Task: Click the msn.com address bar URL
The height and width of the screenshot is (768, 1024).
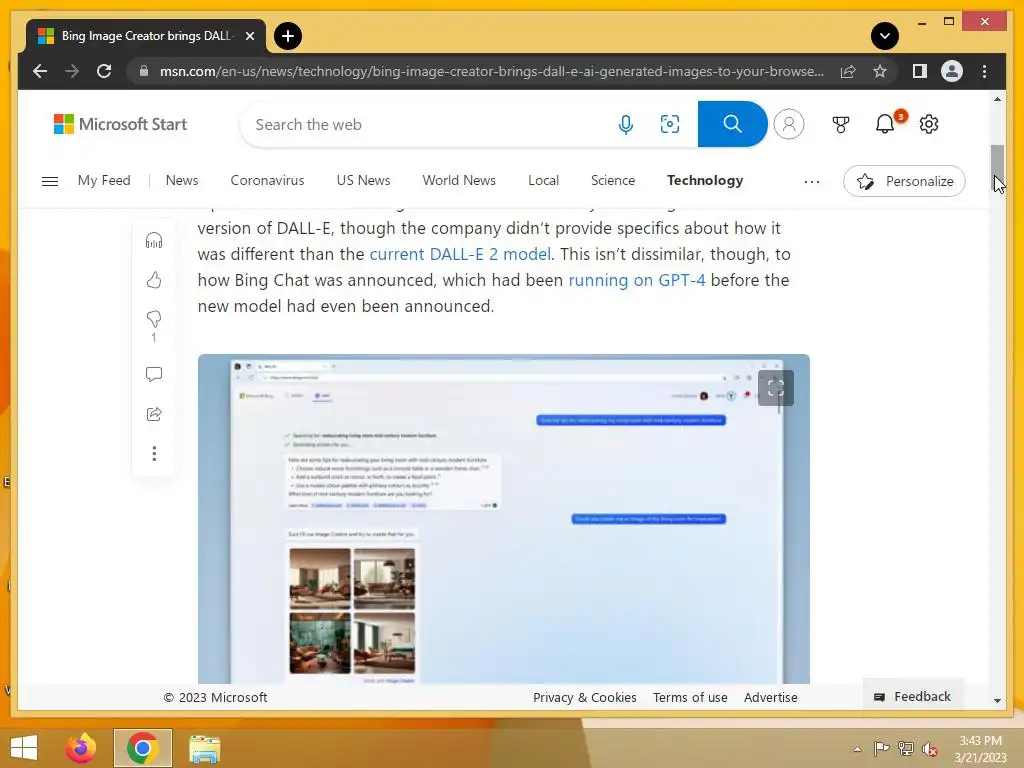Action: [491, 71]
